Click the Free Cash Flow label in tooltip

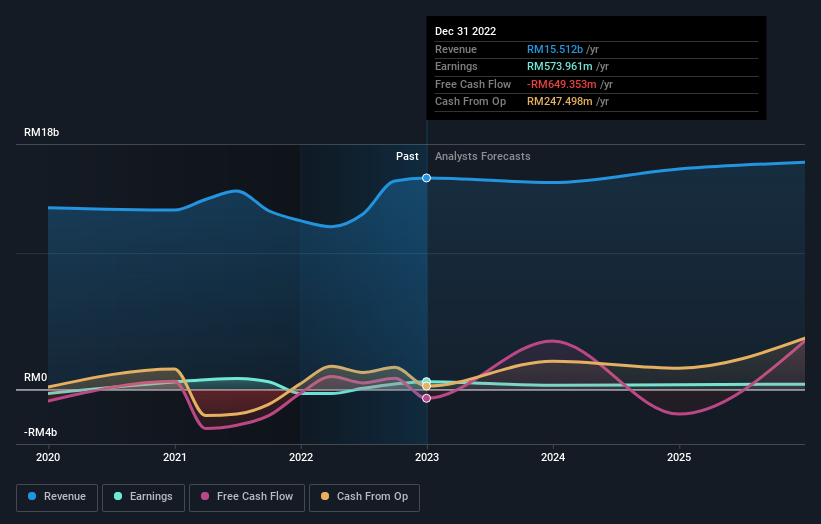pyautogui.click(x=473, y=84)
